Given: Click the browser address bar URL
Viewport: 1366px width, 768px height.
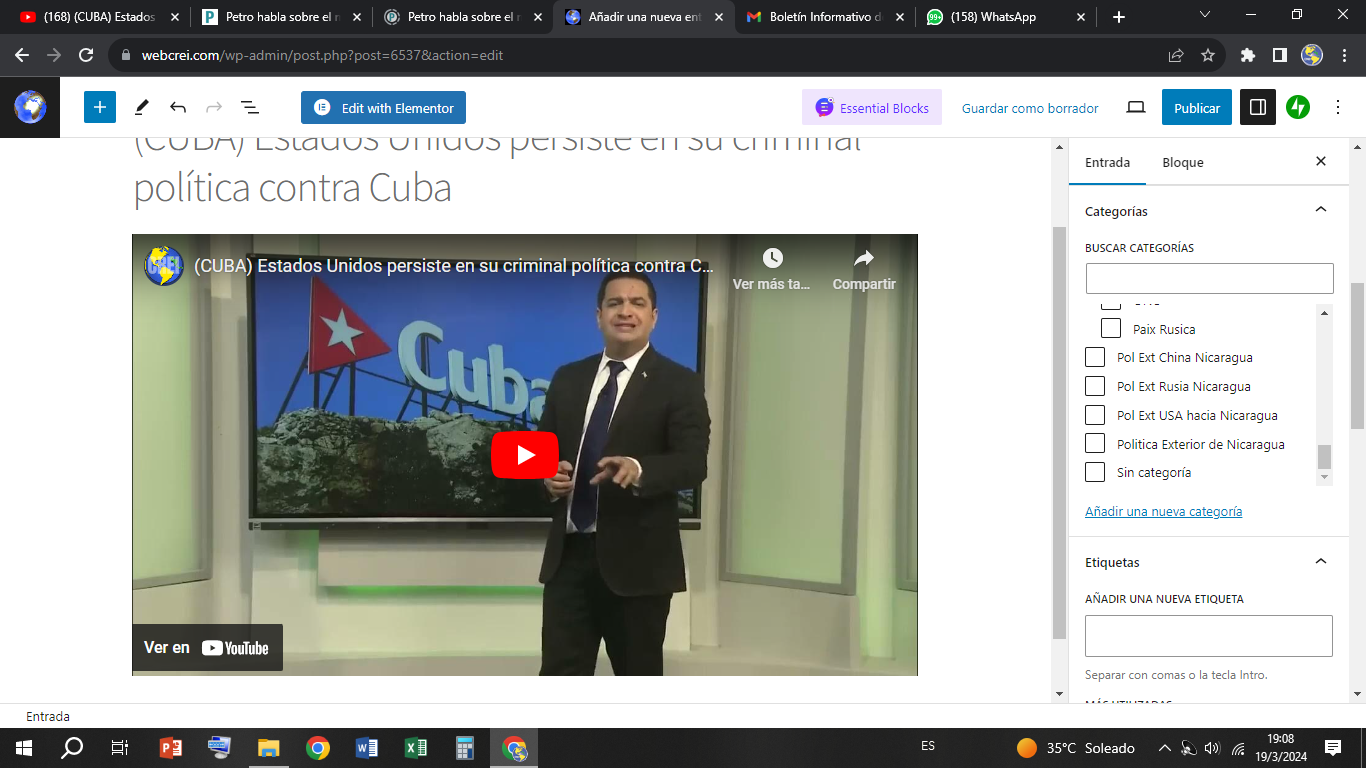Looking at the screenshot, I should click(322, 55).
